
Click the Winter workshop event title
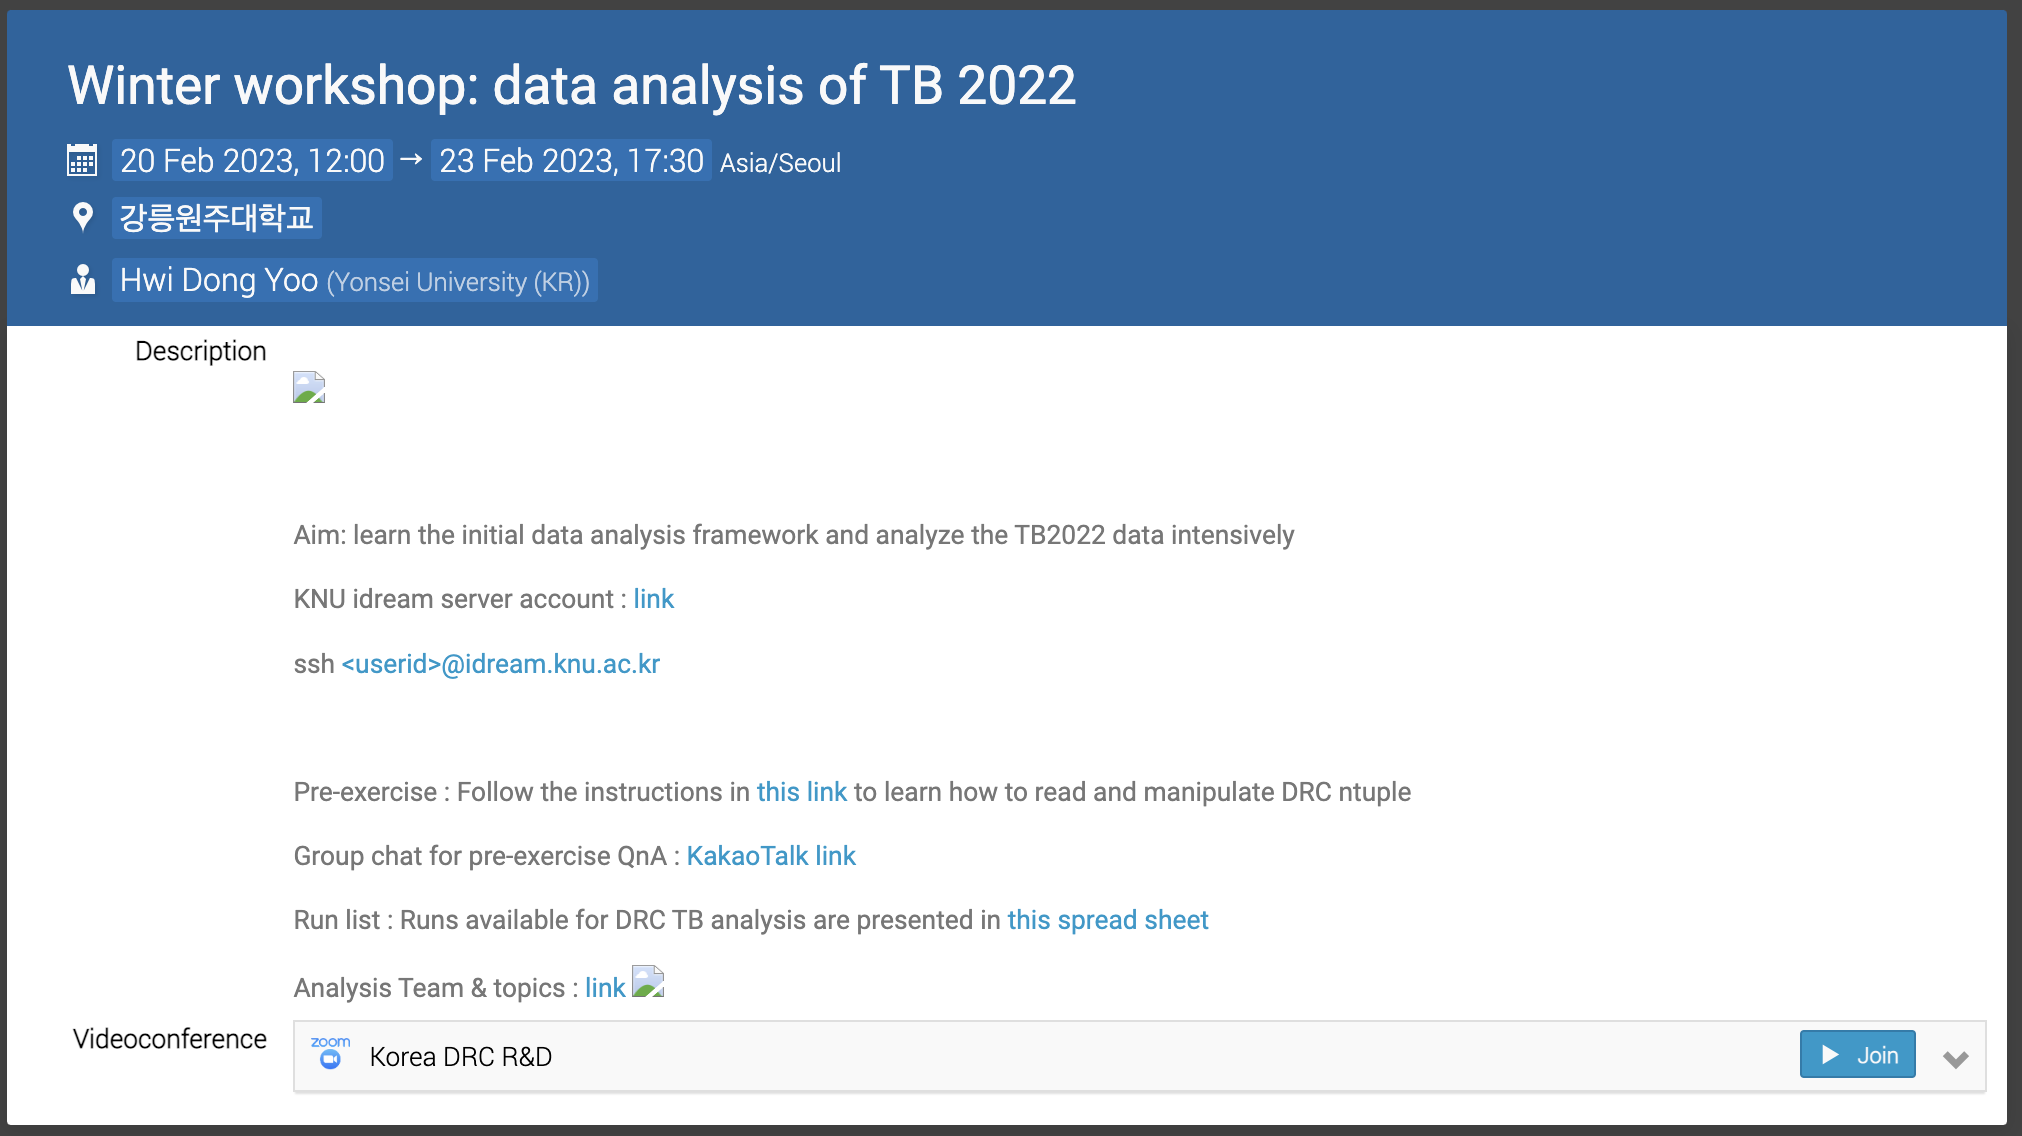click(571, 86)
